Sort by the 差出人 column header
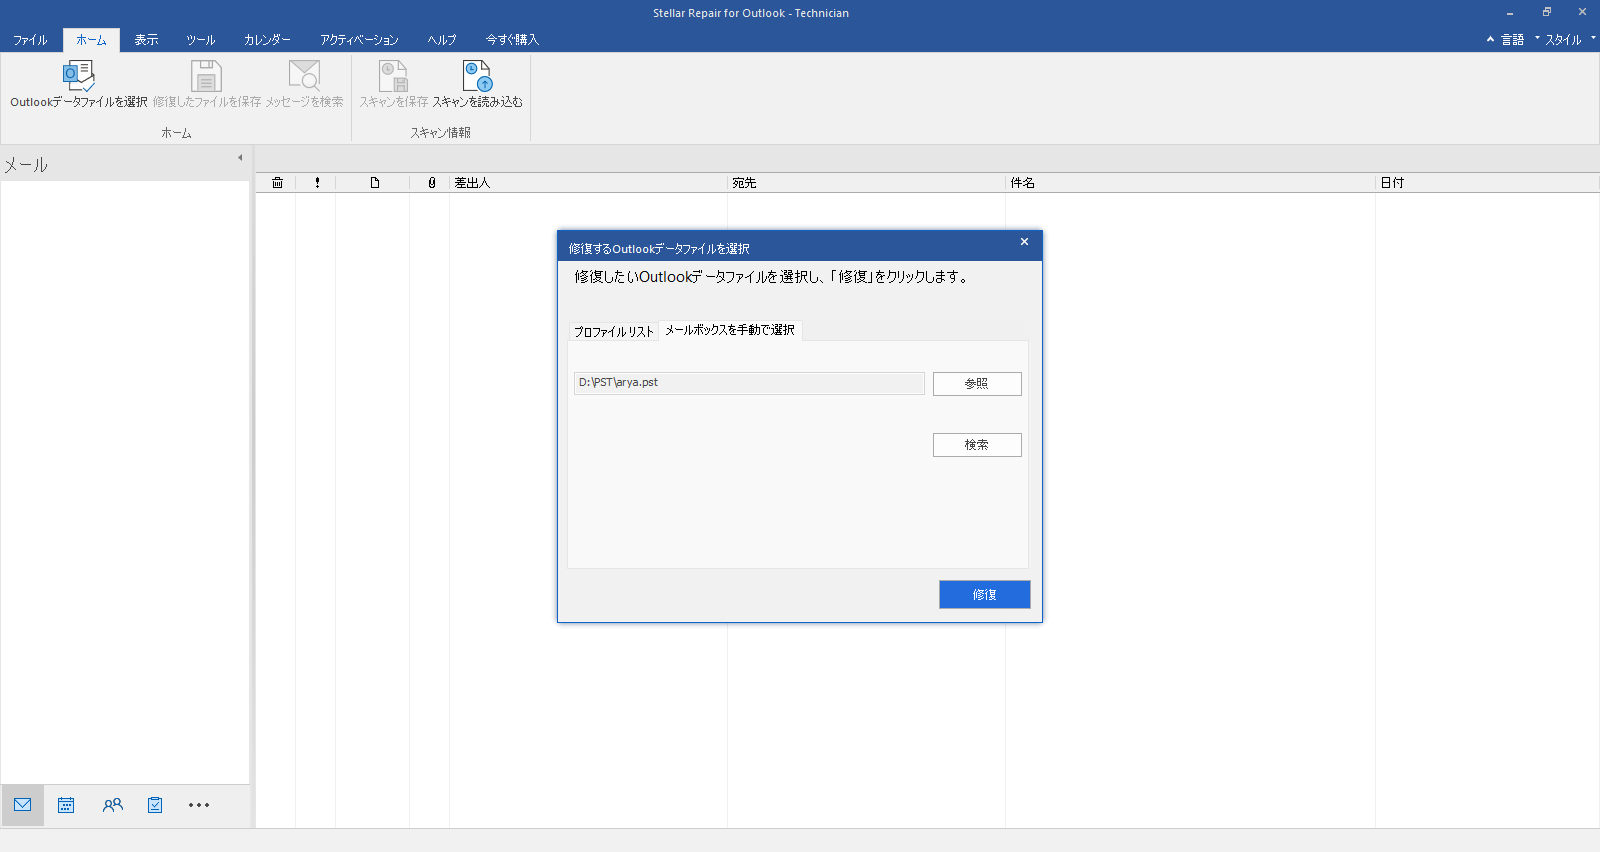The width and height of the screenshot is (1600, 852). [x=588, y=183]
